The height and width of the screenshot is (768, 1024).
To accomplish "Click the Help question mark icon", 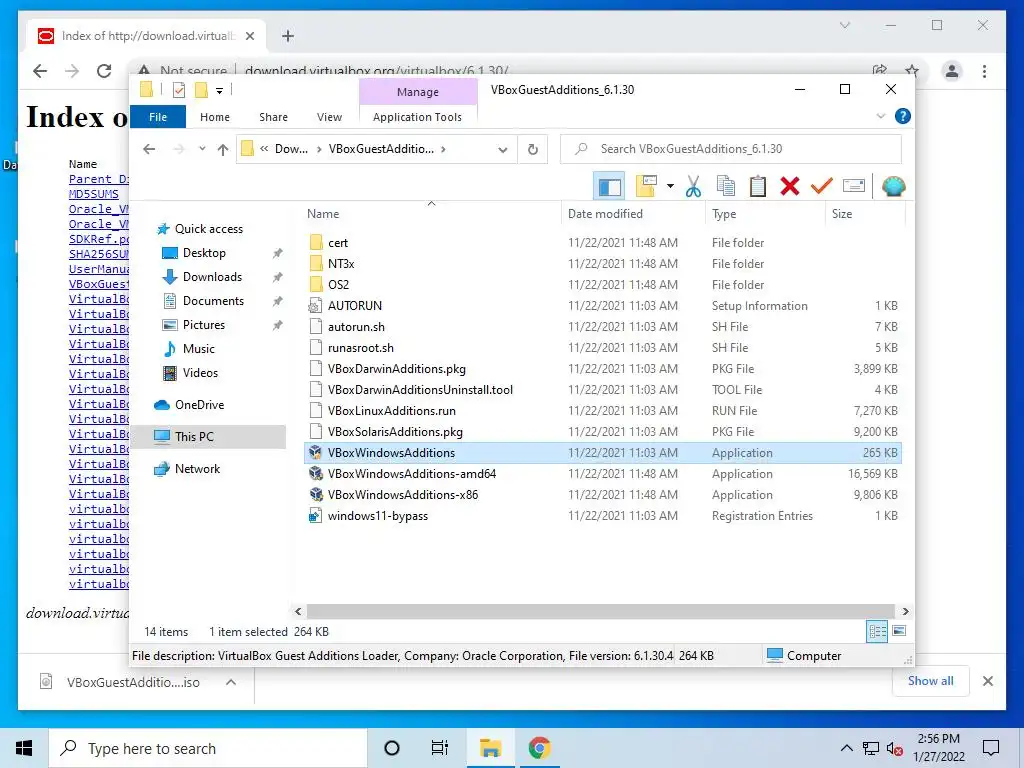I will [x=903, y=116].
